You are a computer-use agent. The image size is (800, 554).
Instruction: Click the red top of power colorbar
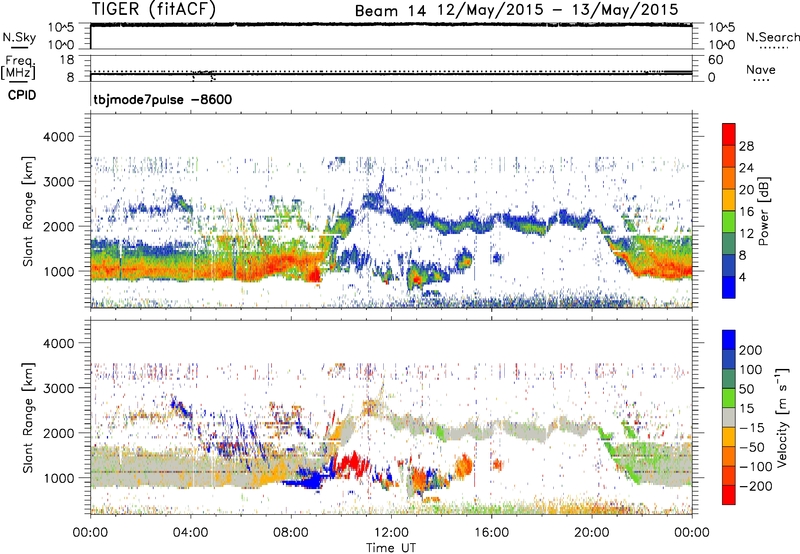(x=729, y=134)
